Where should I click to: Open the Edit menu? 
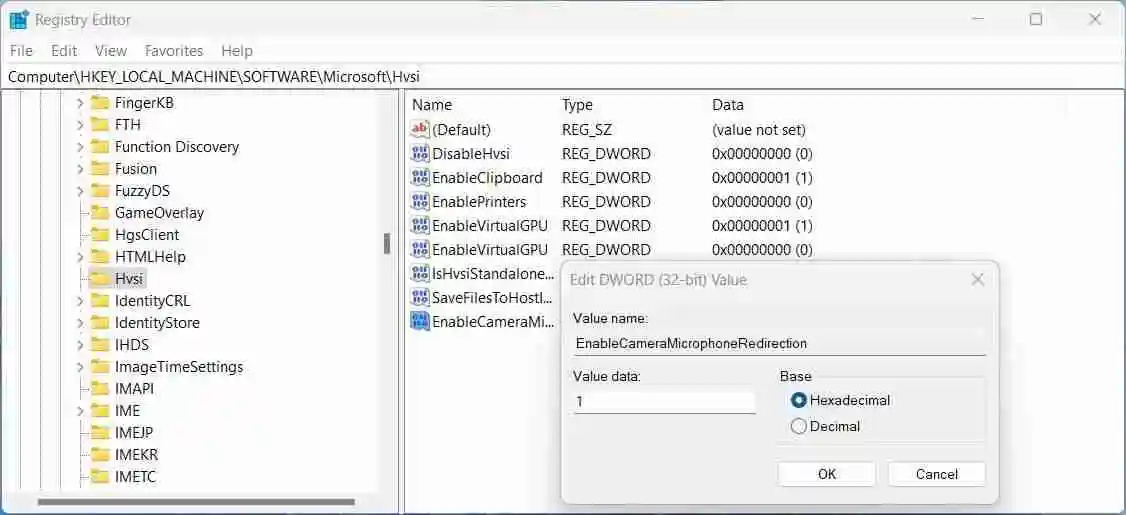point(64,51)
